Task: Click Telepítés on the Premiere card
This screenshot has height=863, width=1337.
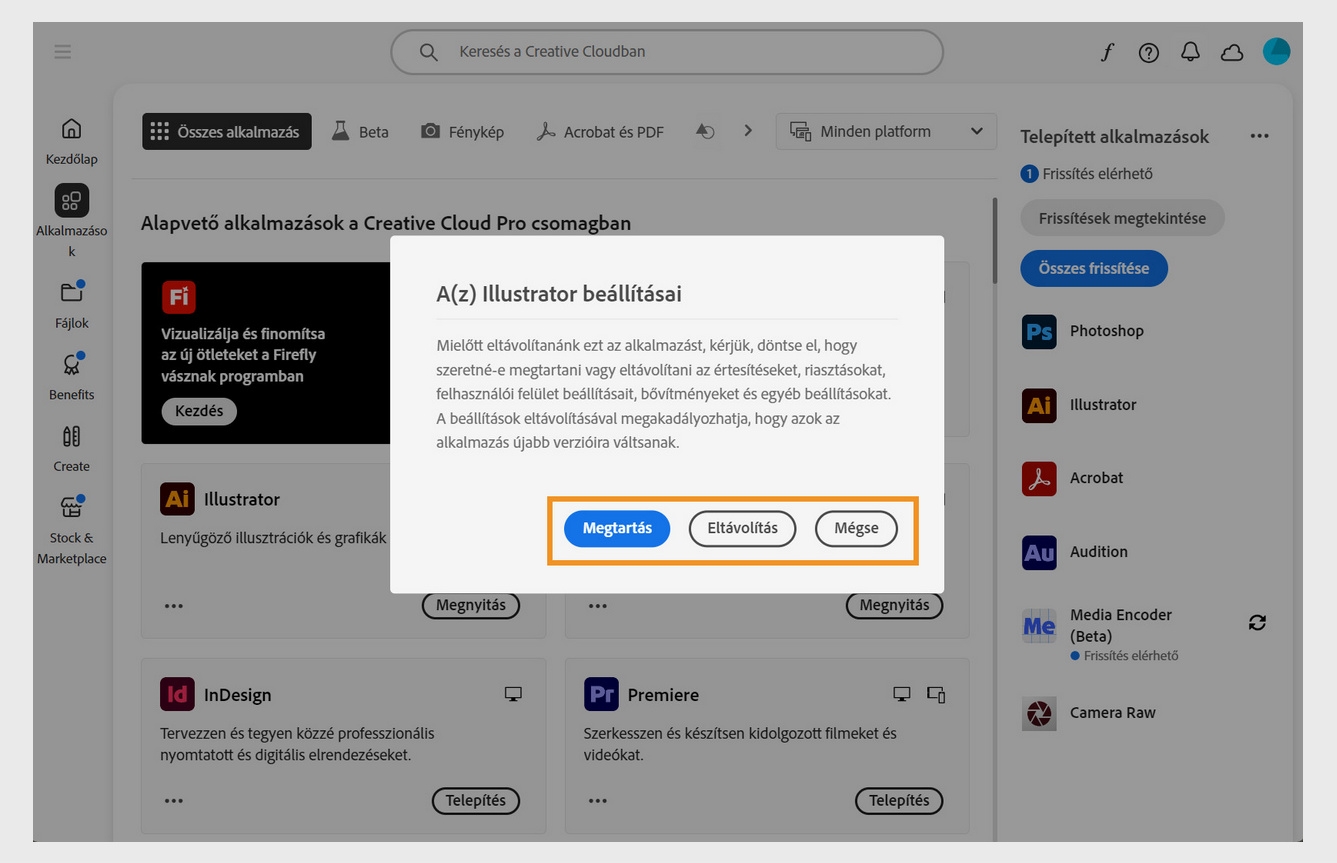Action: 899,800
